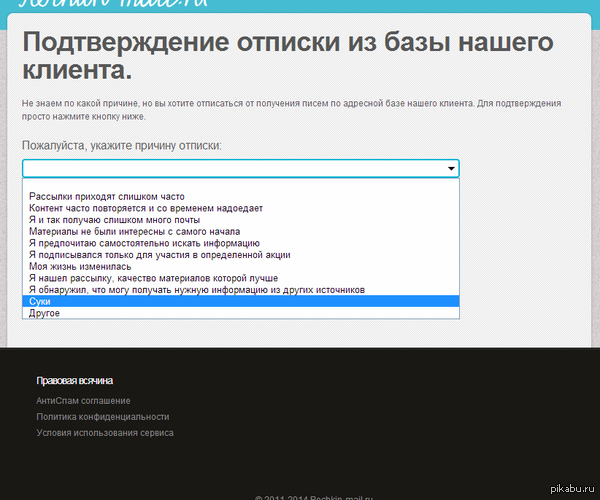Screen dimensions: 600x500
Task: Pick the 'Моя жизнь изменилась' option
Action: click(79, 267)
